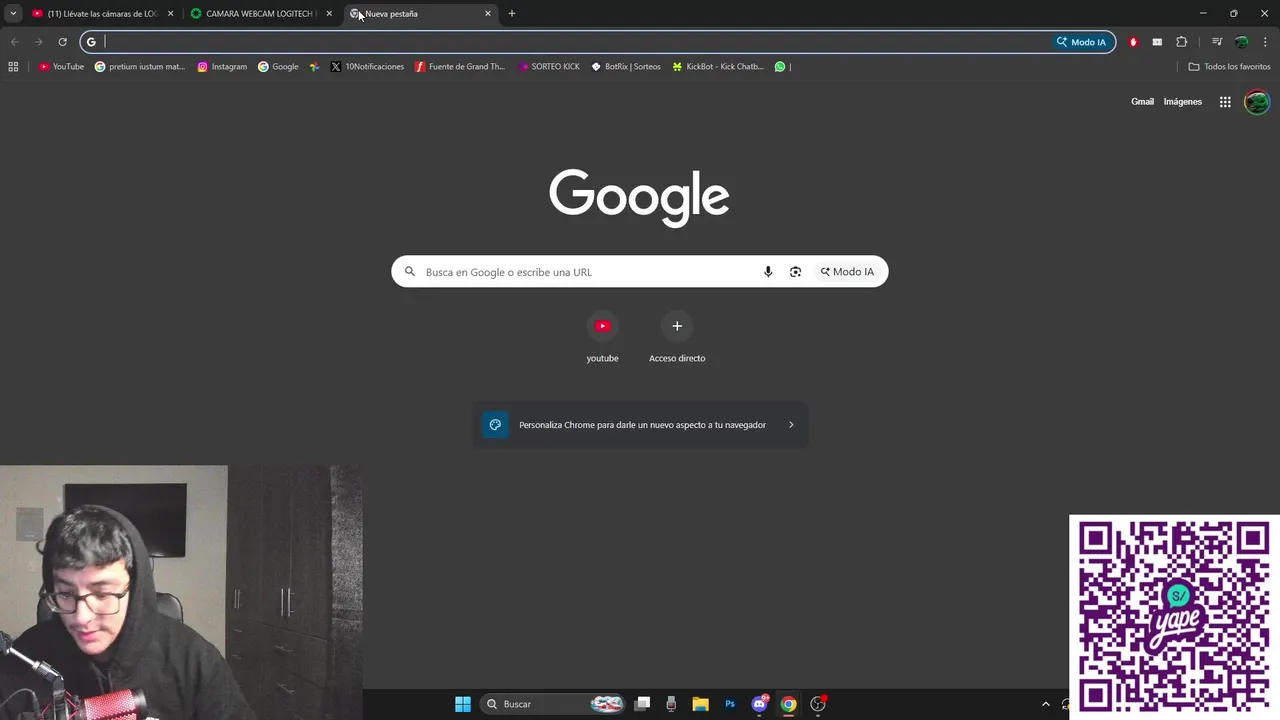This screenshot has height=720, width=1280.
Task: Start voice search with microphone icon
Action: point(768,272)
